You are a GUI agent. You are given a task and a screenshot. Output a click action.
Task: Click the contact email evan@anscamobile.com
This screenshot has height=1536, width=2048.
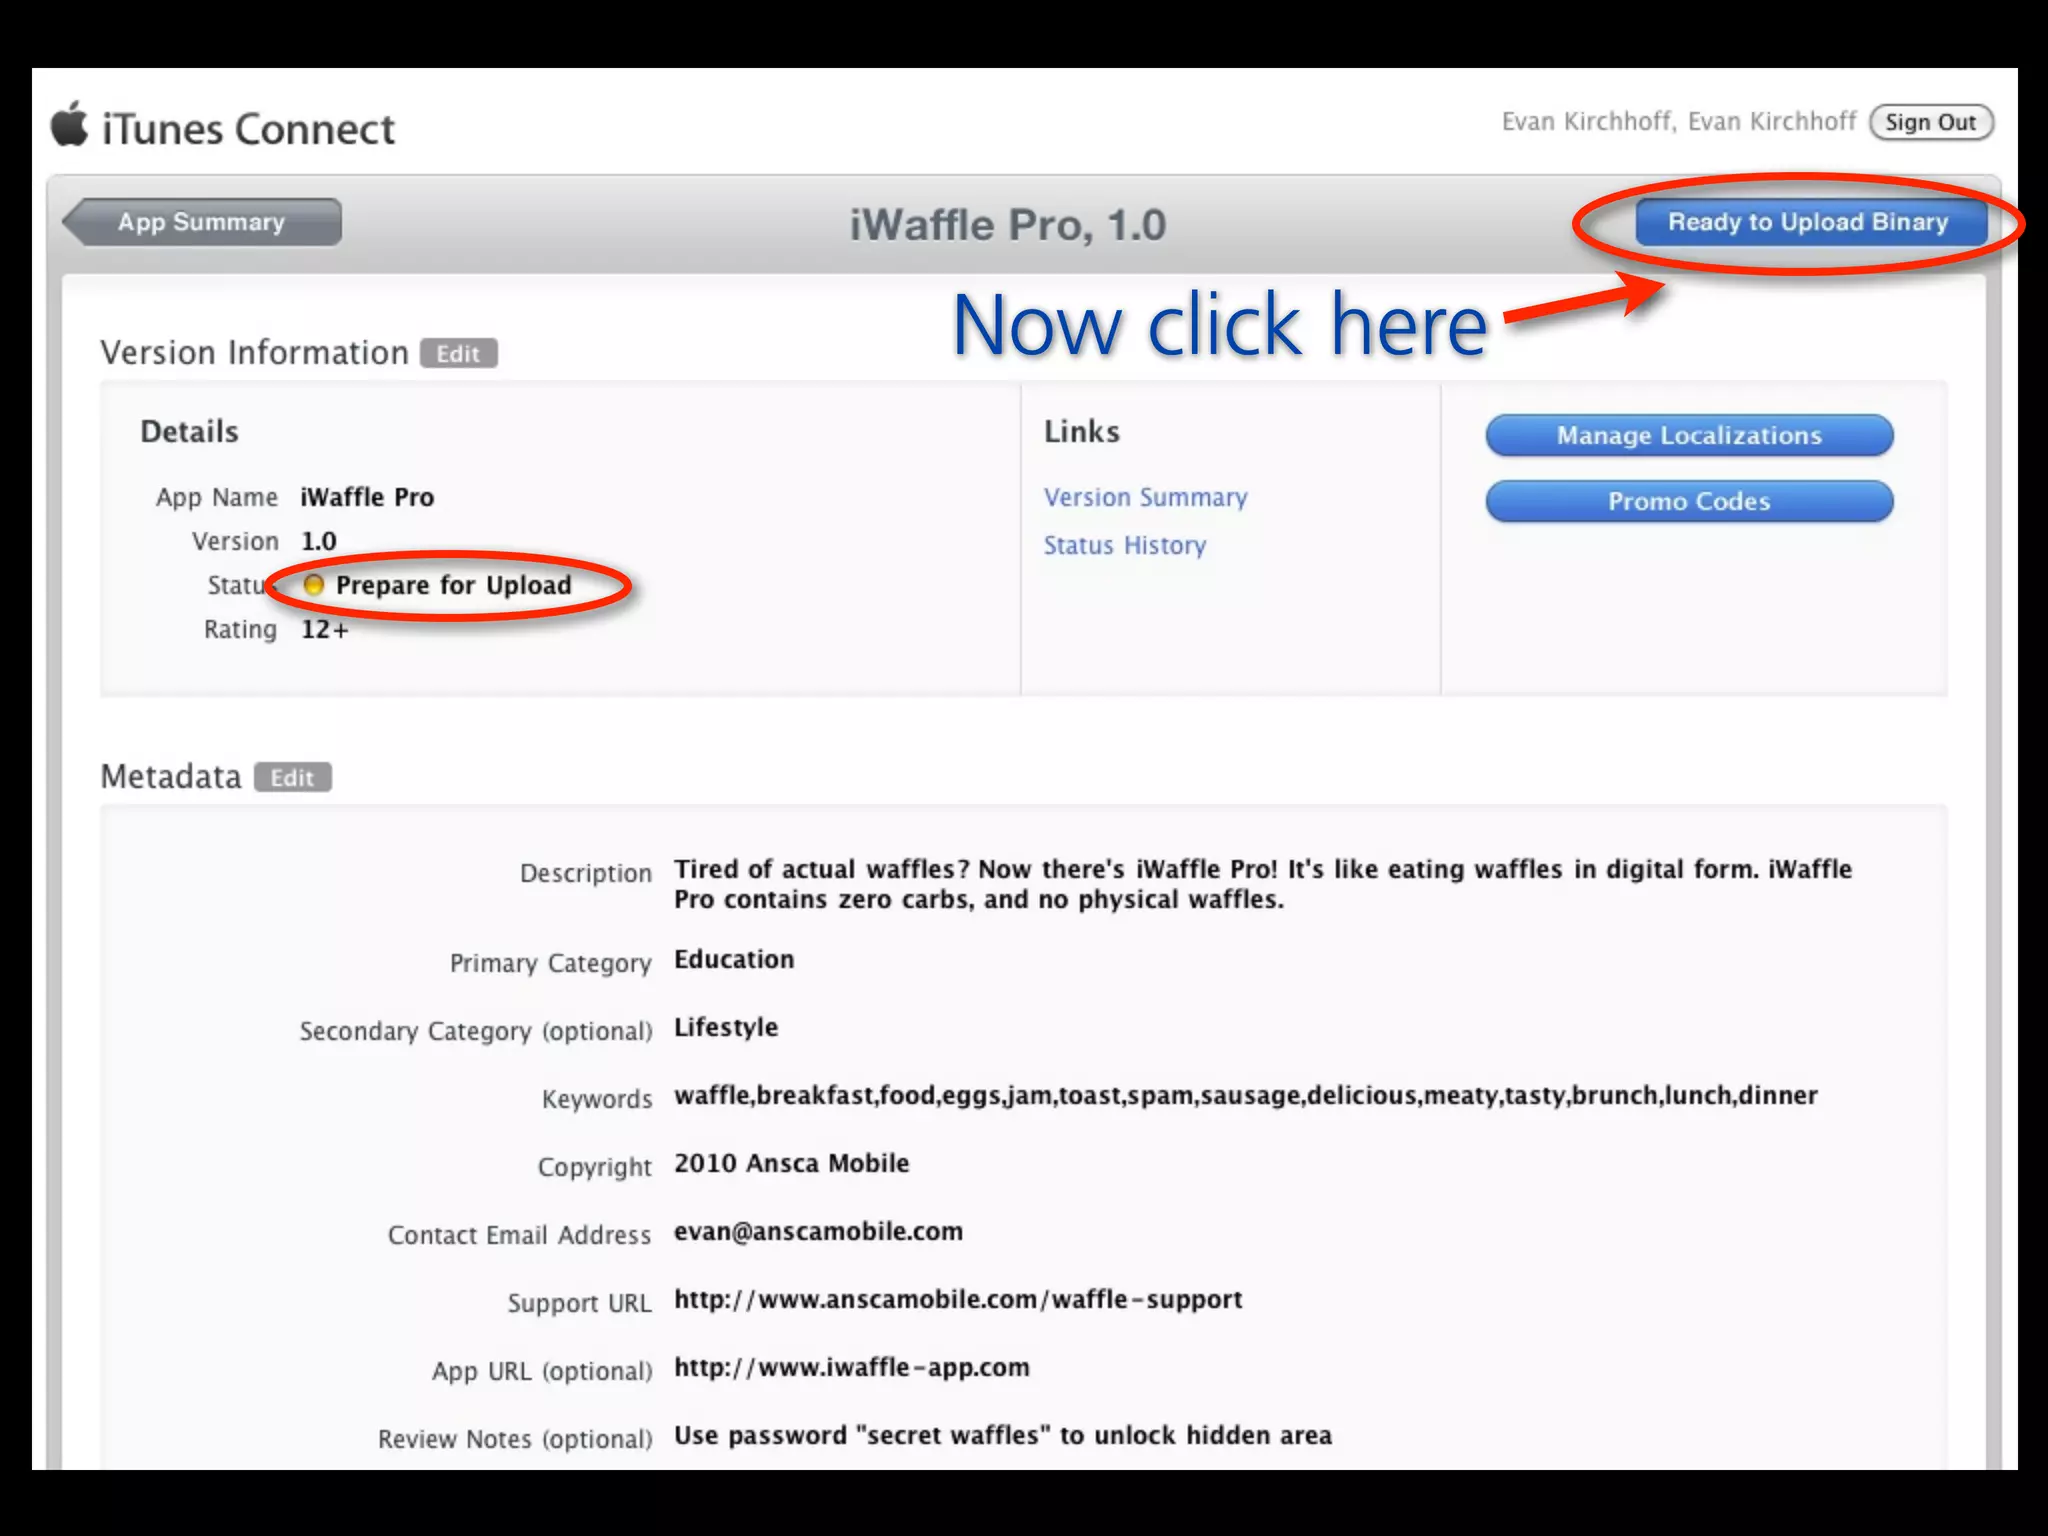click(x=818, y=1232)
